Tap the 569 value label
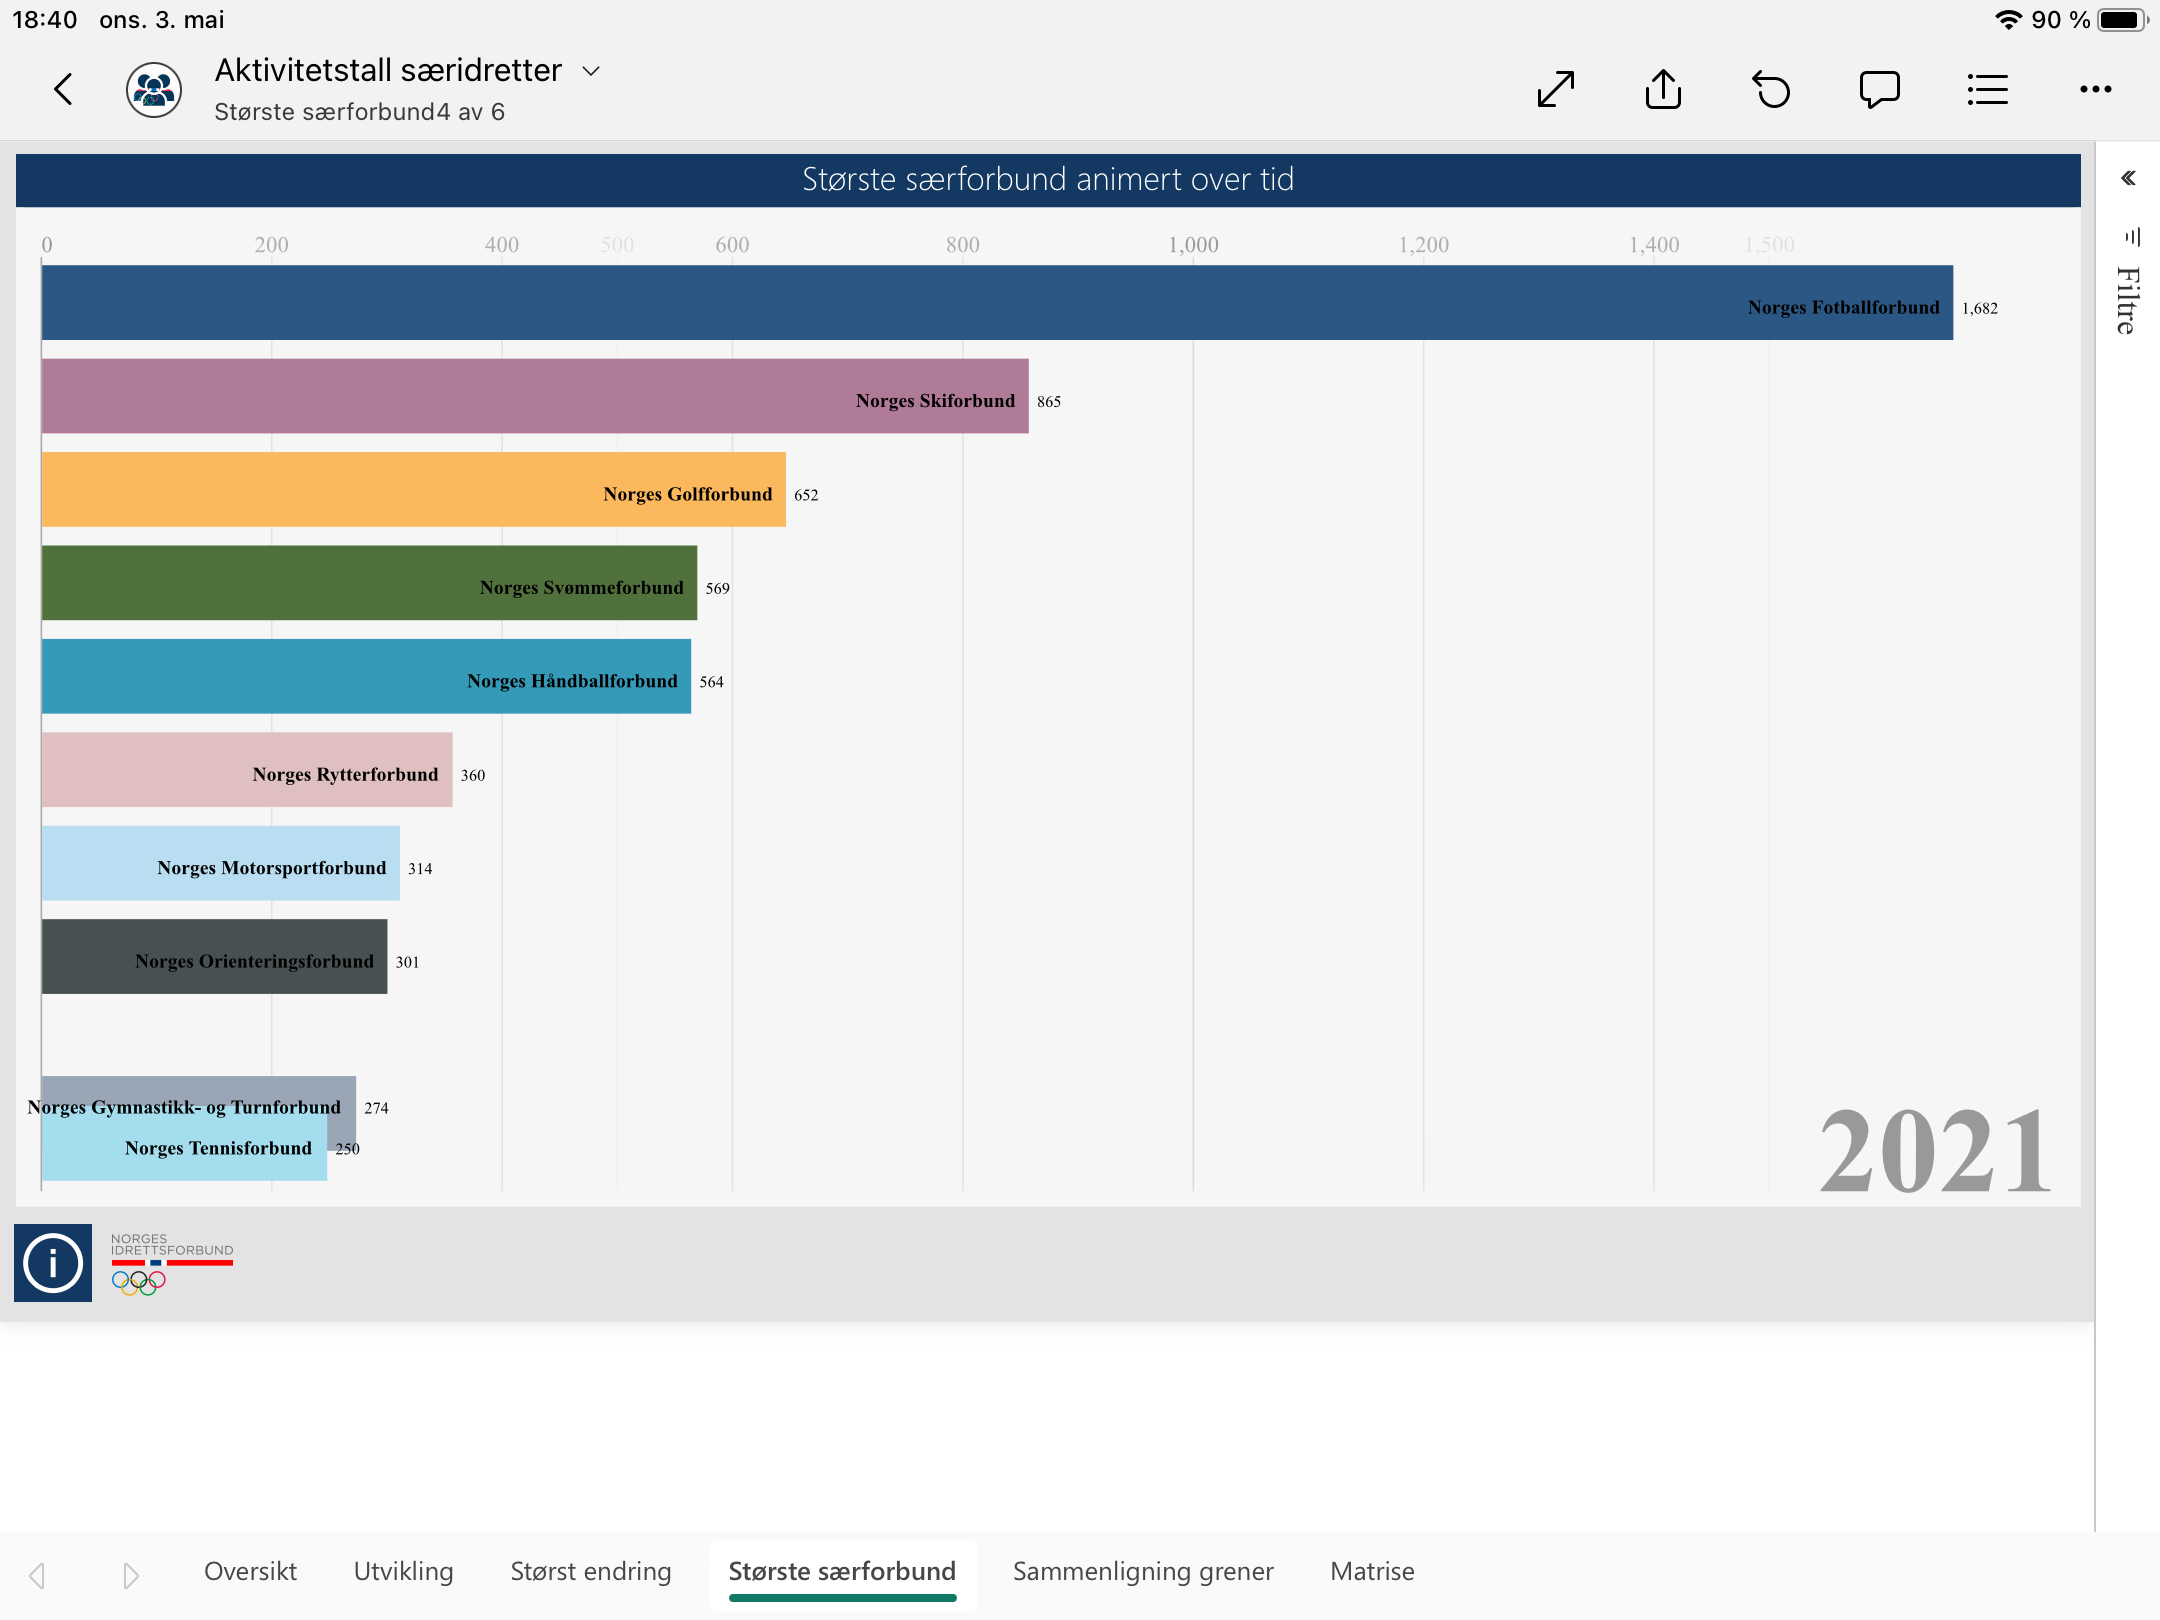Viewport: 2160px width, 1620px height. tap(717, 588)
